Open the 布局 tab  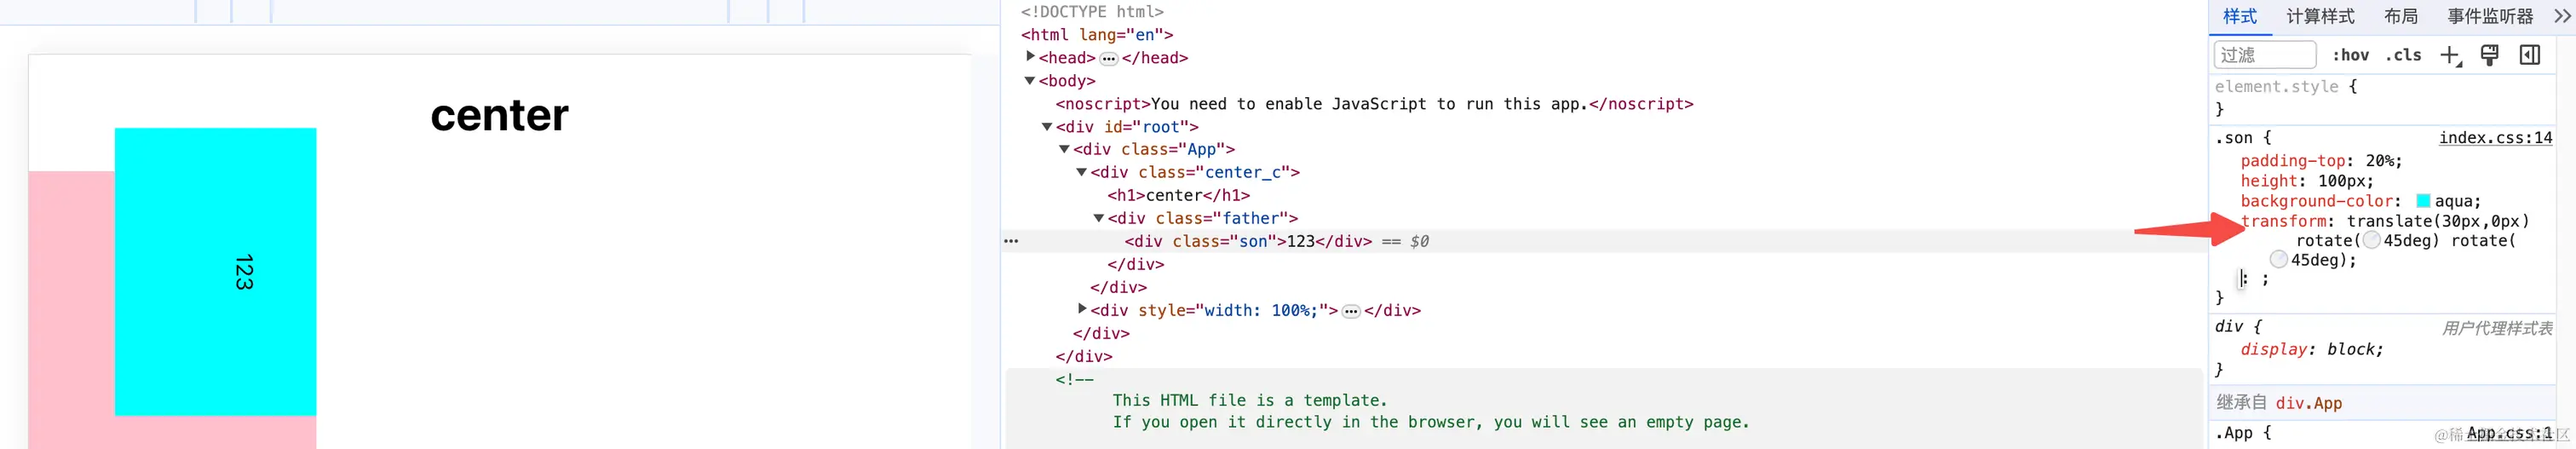(2401, 17)
